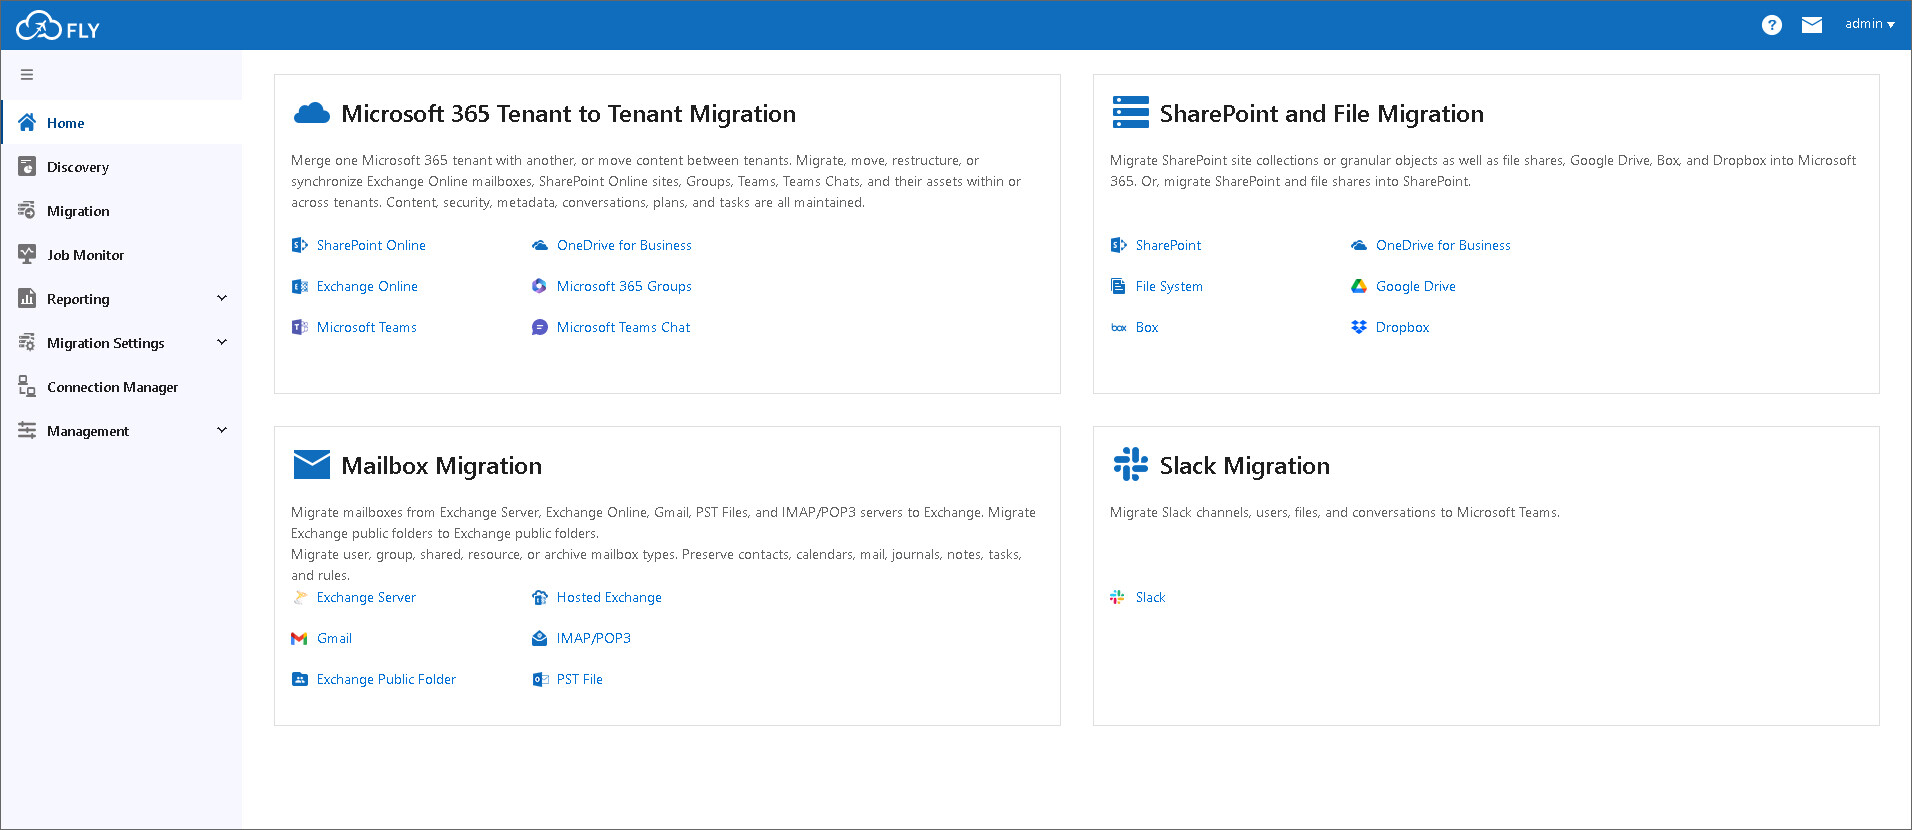Click the Gmail M icon
This screenshot has width=1912, height=830.
click(299, 638)
